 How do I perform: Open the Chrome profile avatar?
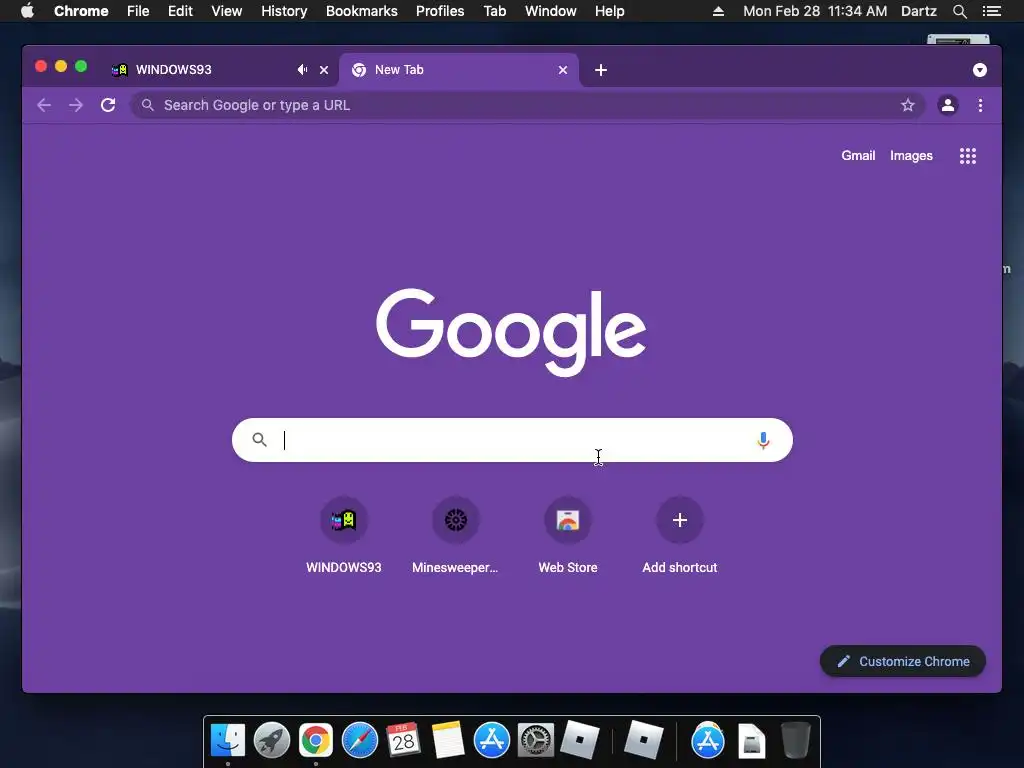(948, 105)
